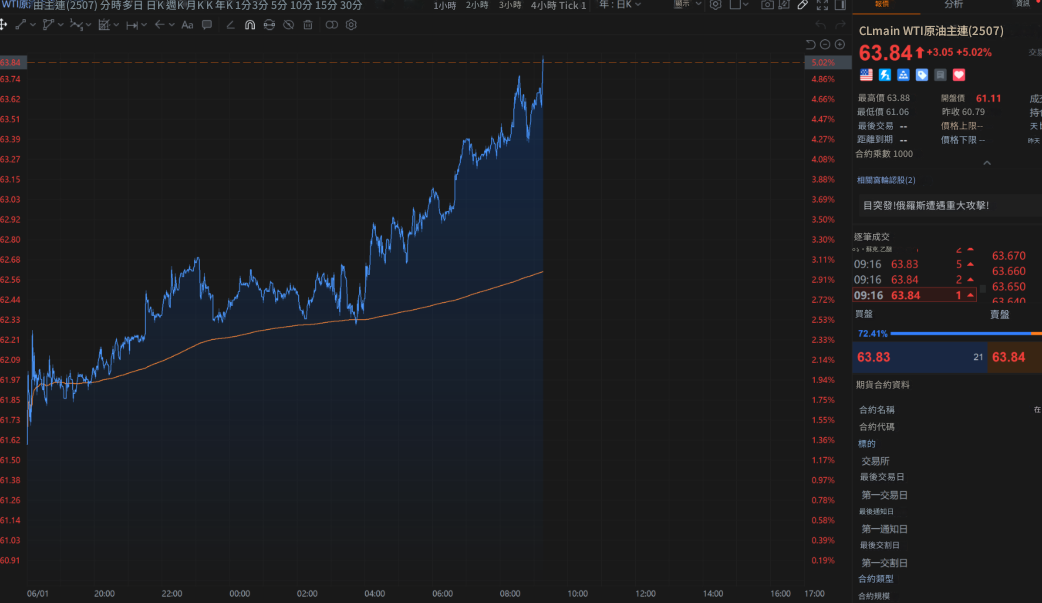Select the 多日 chart period

click(133, 5)
